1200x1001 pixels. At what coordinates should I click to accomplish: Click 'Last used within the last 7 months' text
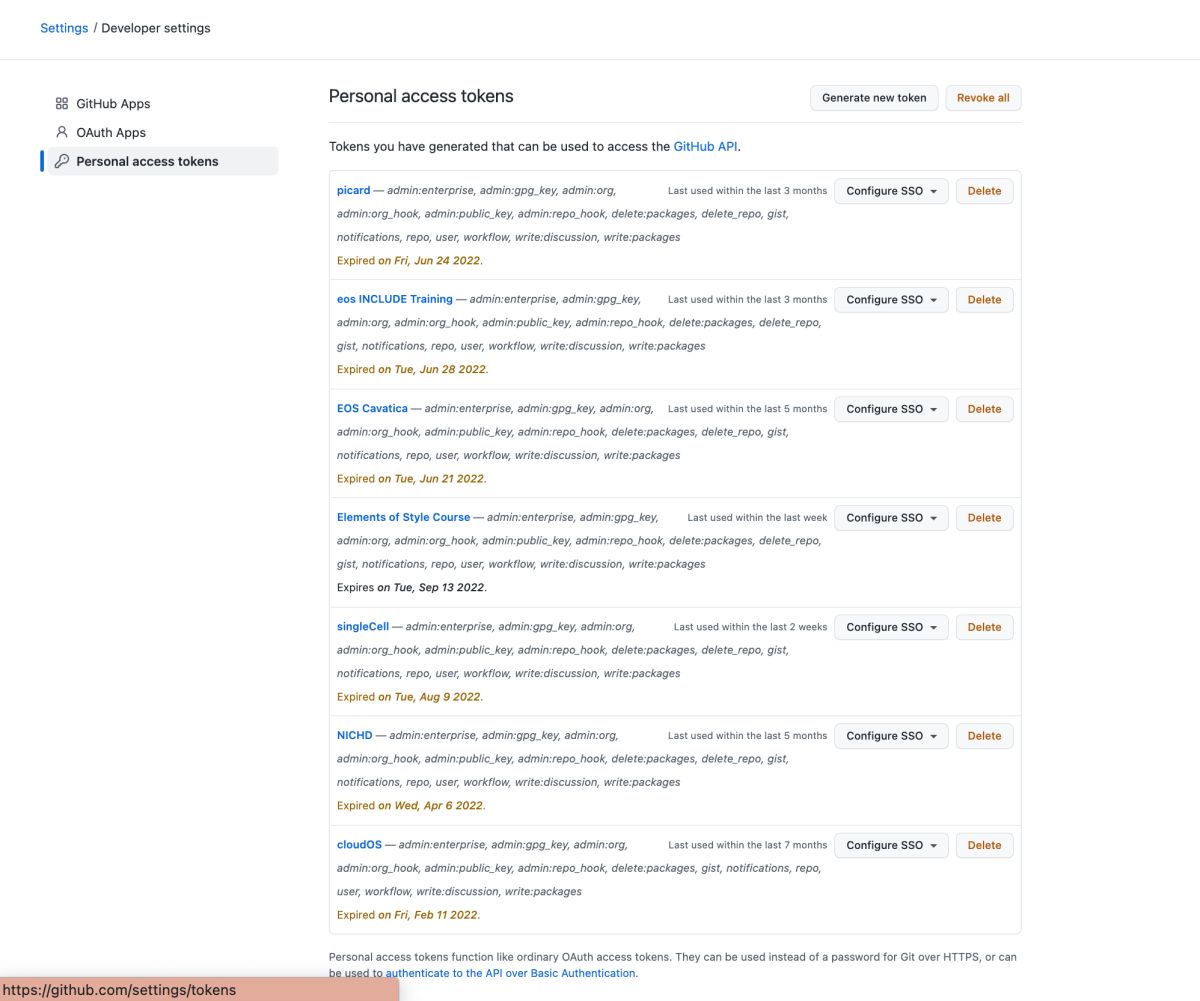point(748,845)
